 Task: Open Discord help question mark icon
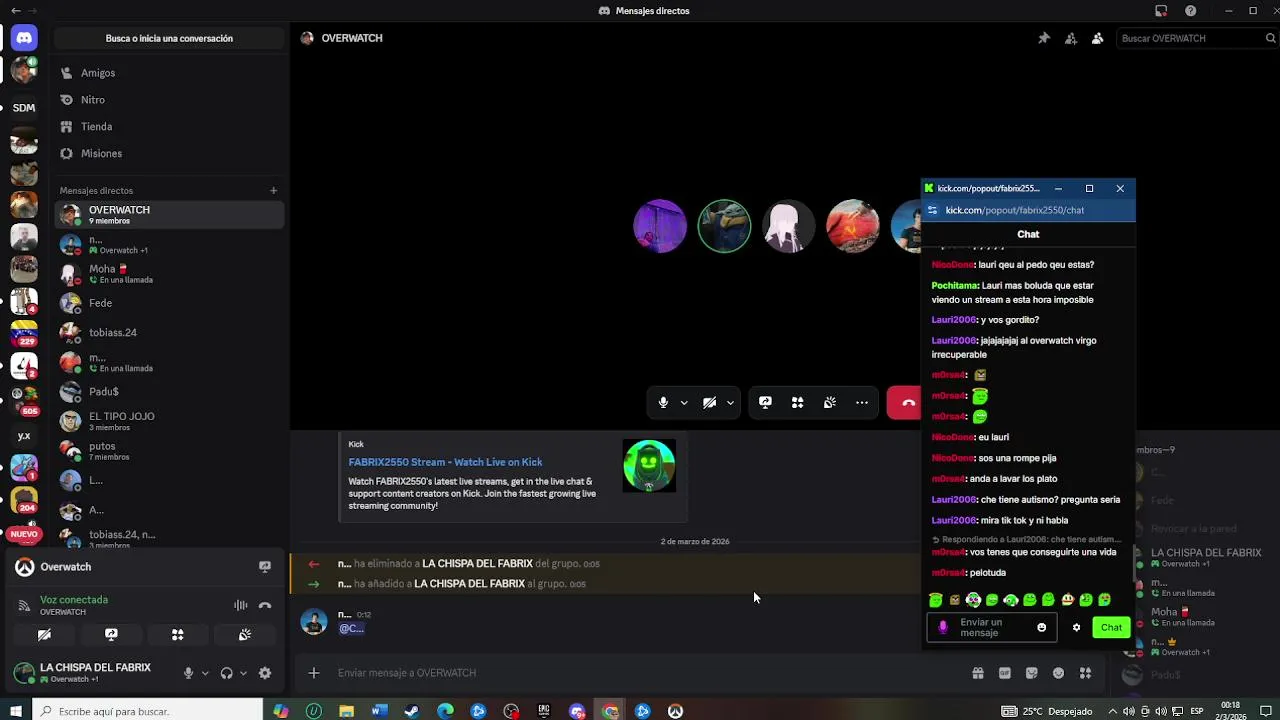[1190, 11]
